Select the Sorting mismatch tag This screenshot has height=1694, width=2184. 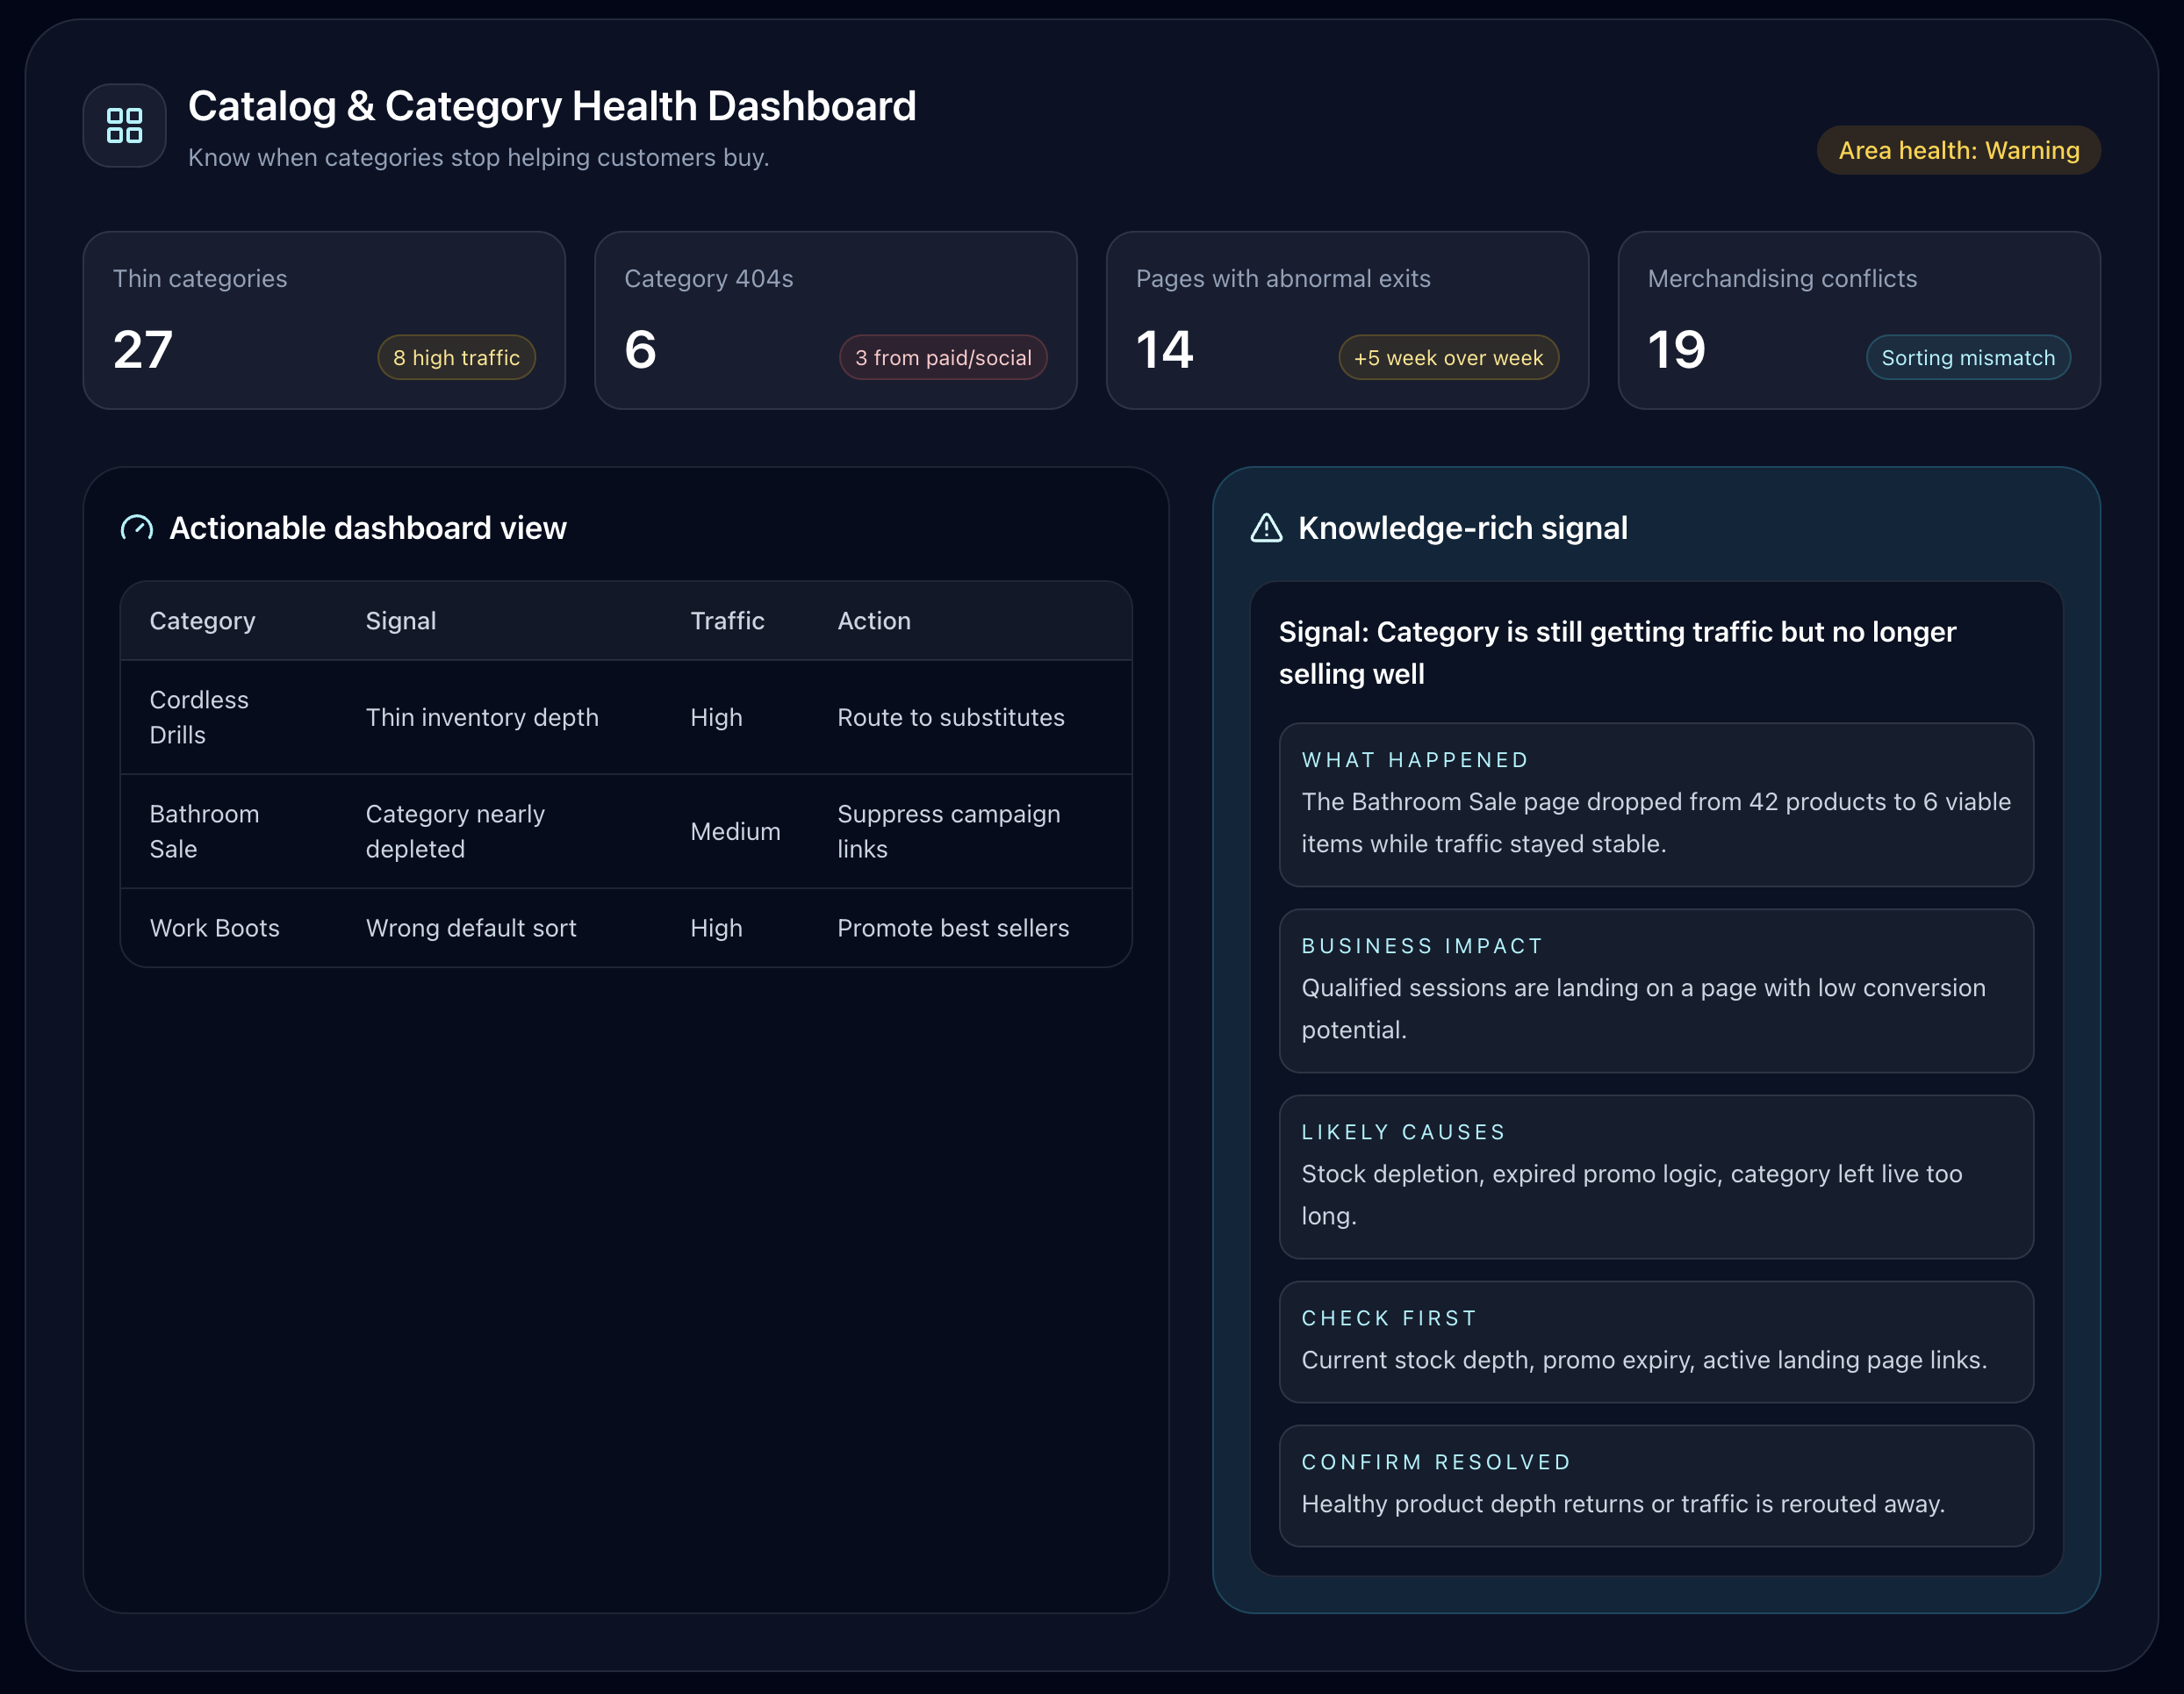(x=1967, y=357)
